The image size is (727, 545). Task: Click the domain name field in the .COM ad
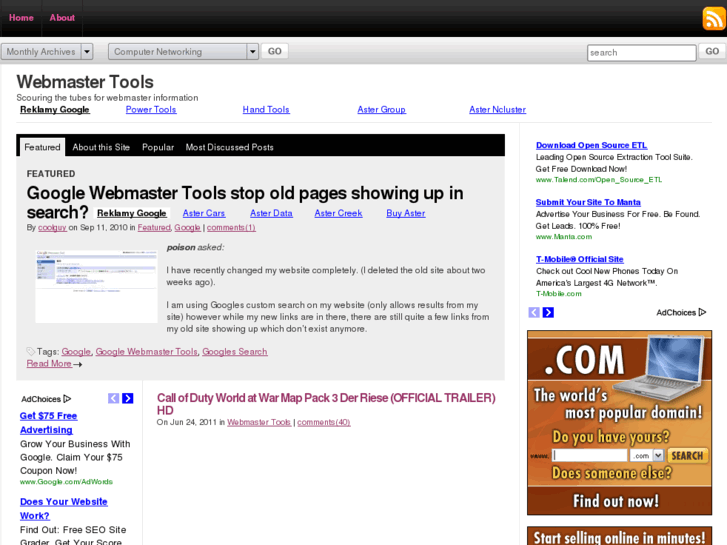[590, 455]
